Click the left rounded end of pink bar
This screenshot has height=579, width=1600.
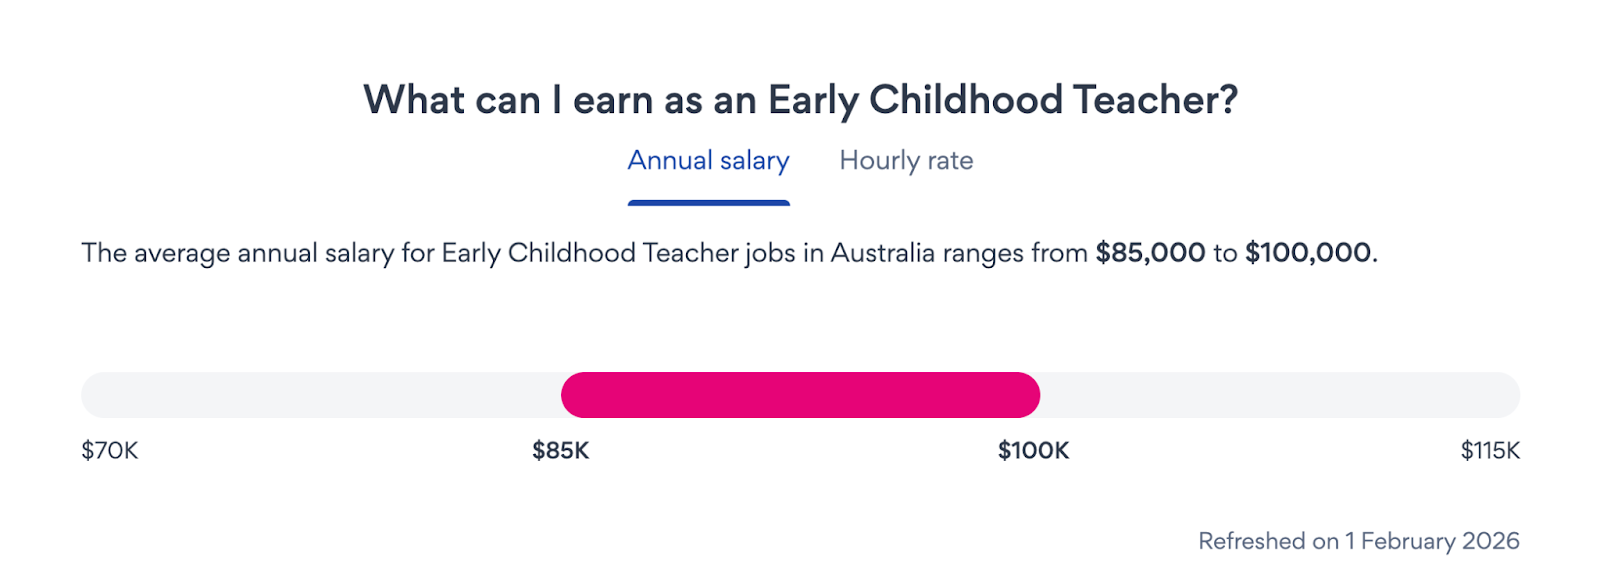click(x=574, y=395)
